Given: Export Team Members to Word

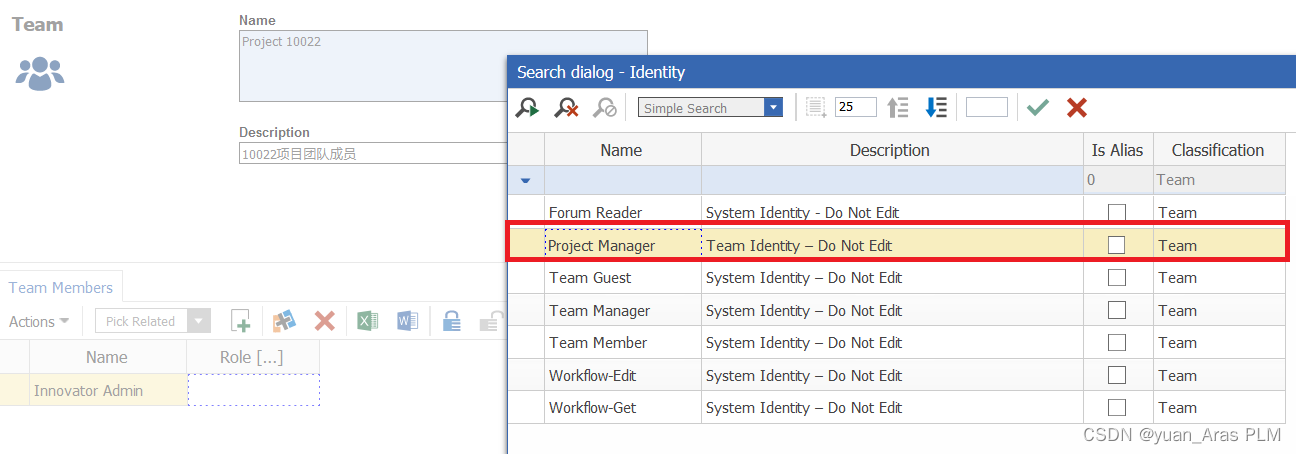Looking at the screenshot, I should pos(407,321).
